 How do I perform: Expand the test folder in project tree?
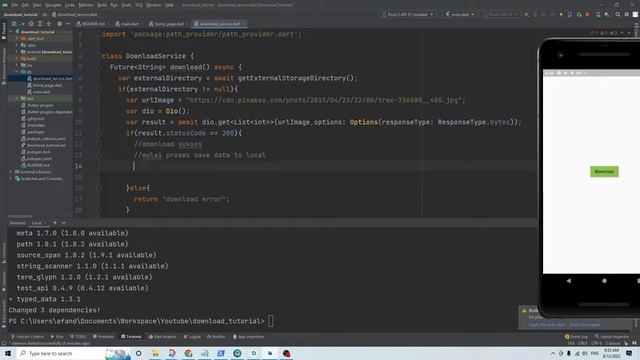click(x=17, y=98)
